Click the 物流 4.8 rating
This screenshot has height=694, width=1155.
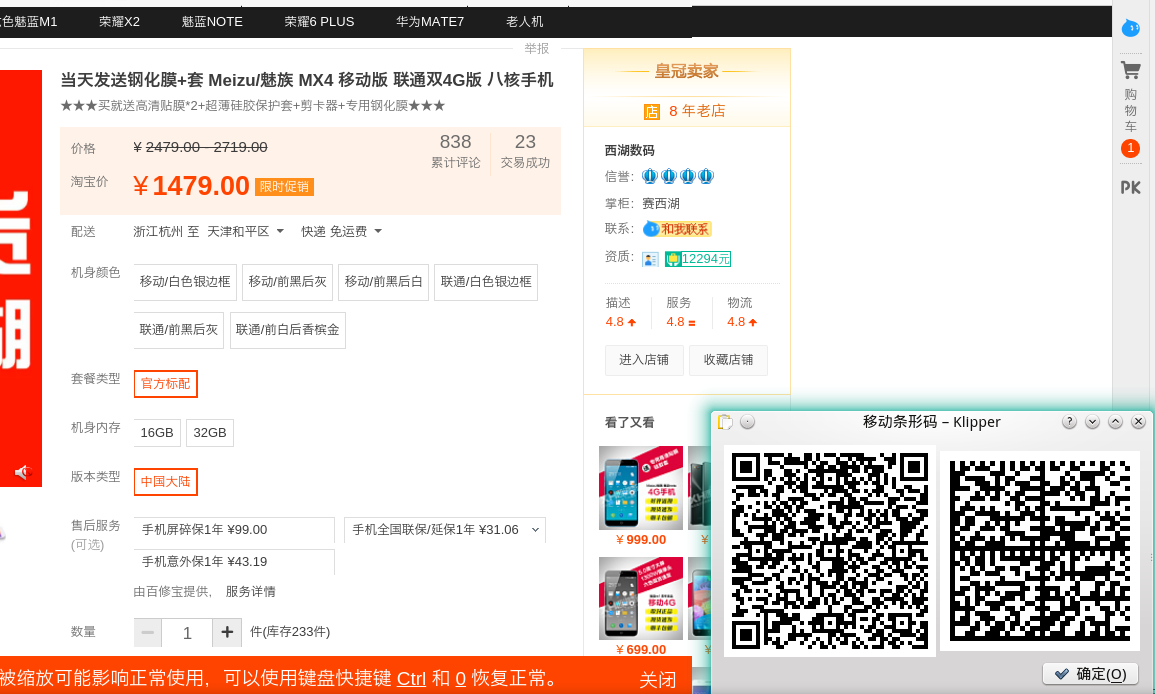tap(742, 312)
